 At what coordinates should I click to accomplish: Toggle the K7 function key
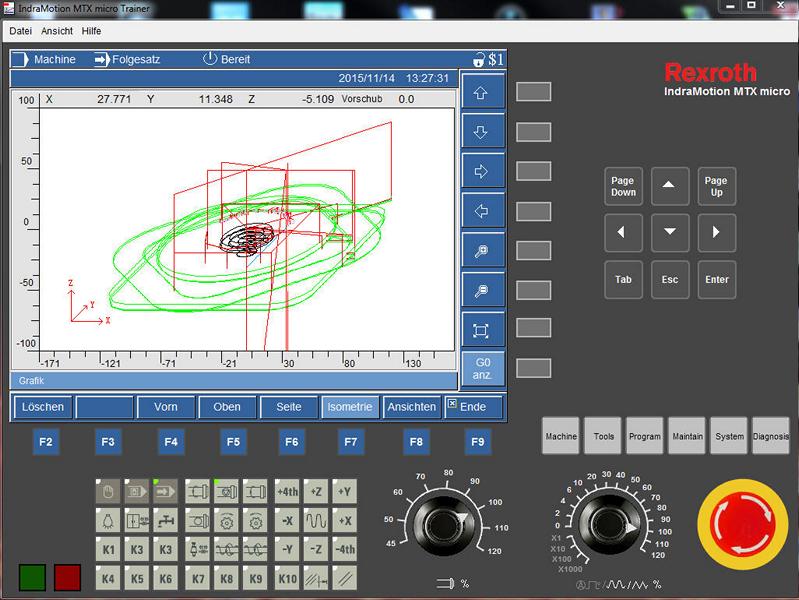[197, 579]
